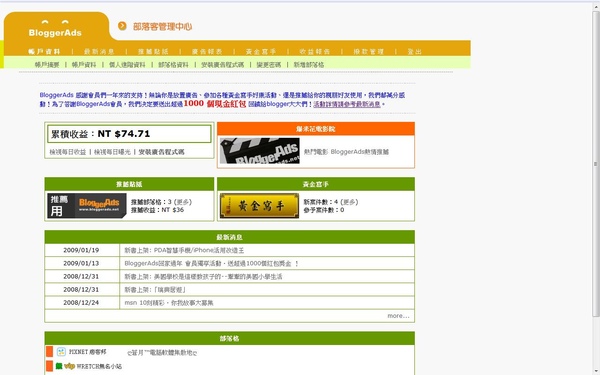Select the 新增部落格 submenu item

(309, 65)
